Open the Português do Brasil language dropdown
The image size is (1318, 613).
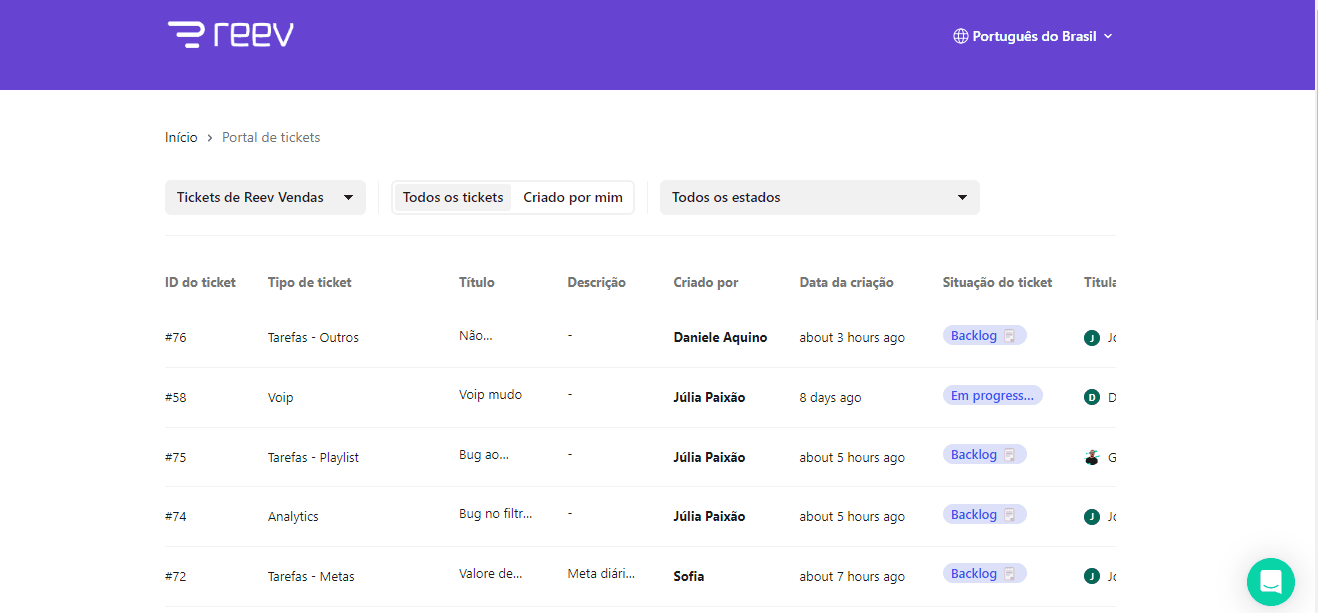1033,36
